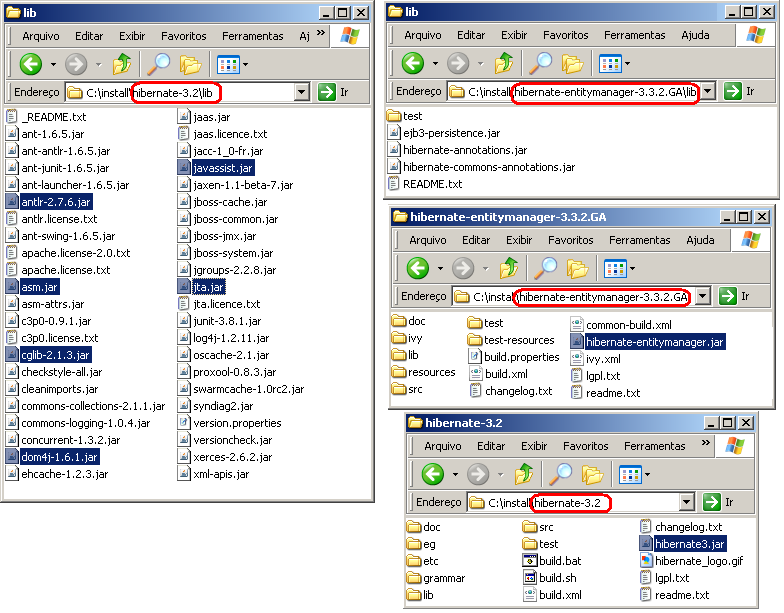Image resolution: width=784 pixels, height=613 pixels.
Task: Click address field in hibernate-entitymanager-3.3.2.GA window
Action: pos(582,296)
